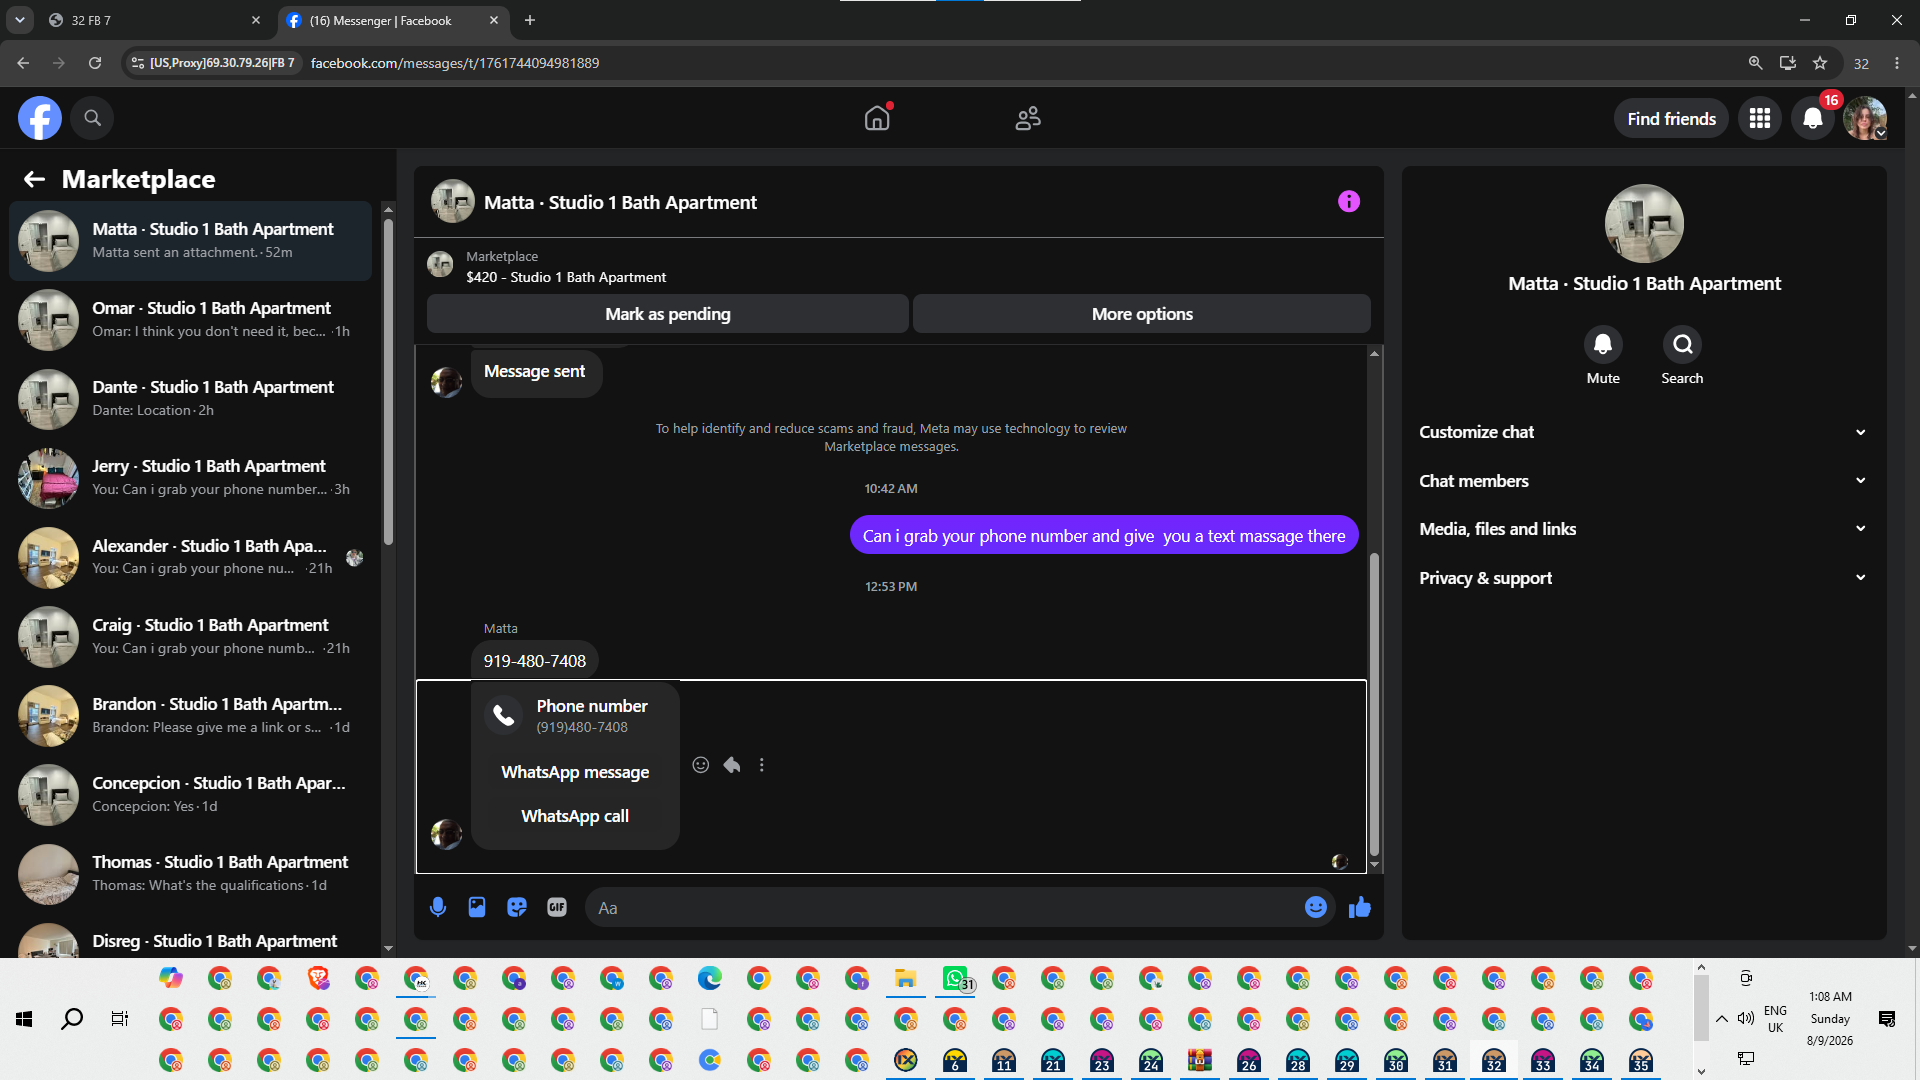The image size is (1920, 1080).
Task: Open the Chrome three-dot menu
Action: coord(1897,63)
